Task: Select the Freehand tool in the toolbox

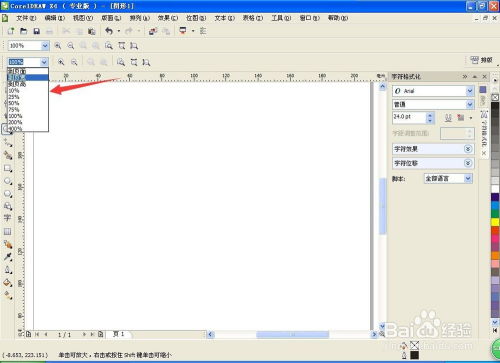Action: click(8, 143)
